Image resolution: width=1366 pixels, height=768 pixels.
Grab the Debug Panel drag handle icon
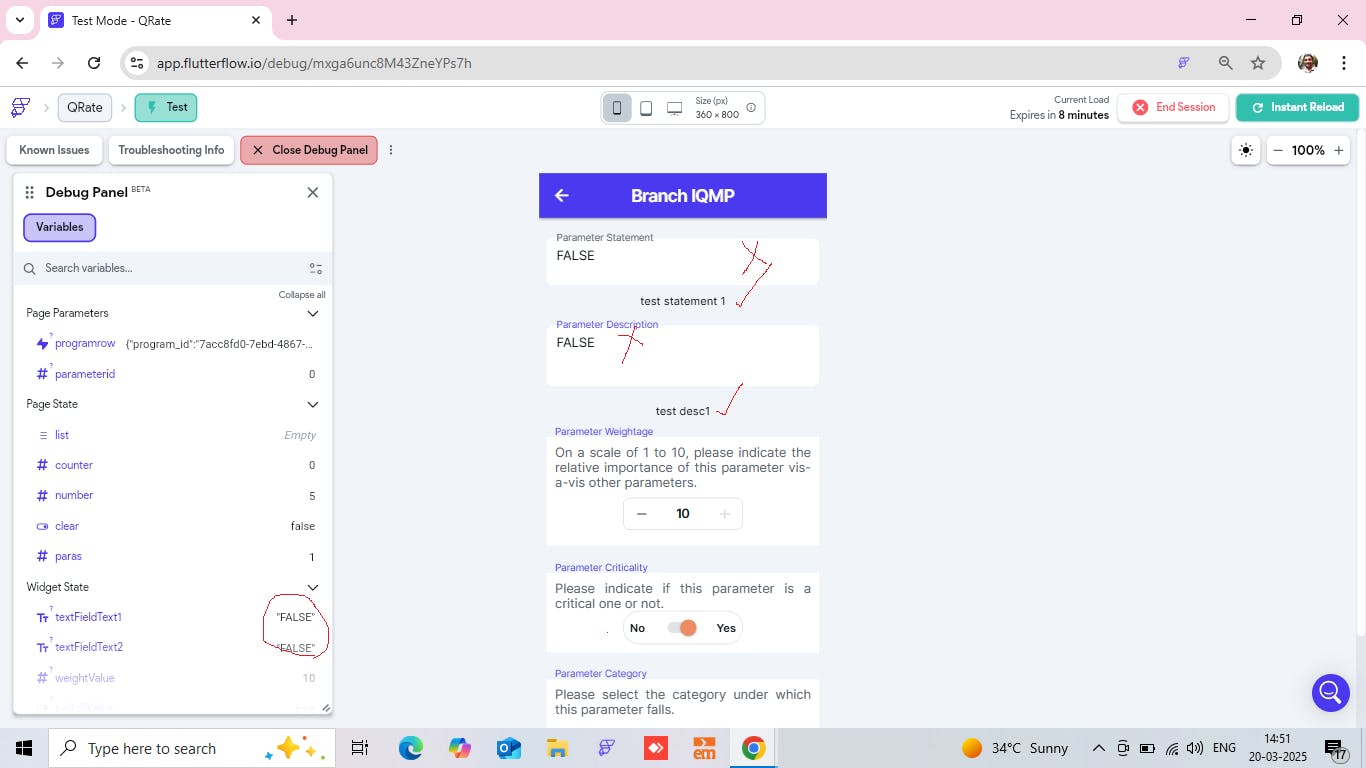coord(30,192)
